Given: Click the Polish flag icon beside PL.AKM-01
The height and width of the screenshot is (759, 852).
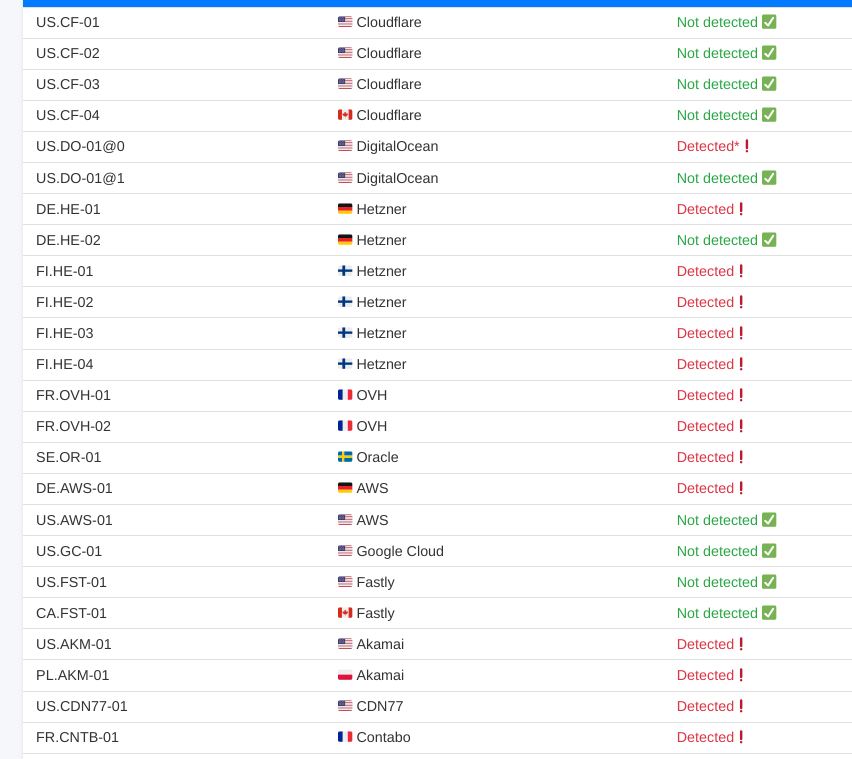Looking at the screenshot, I should (345, 675).
